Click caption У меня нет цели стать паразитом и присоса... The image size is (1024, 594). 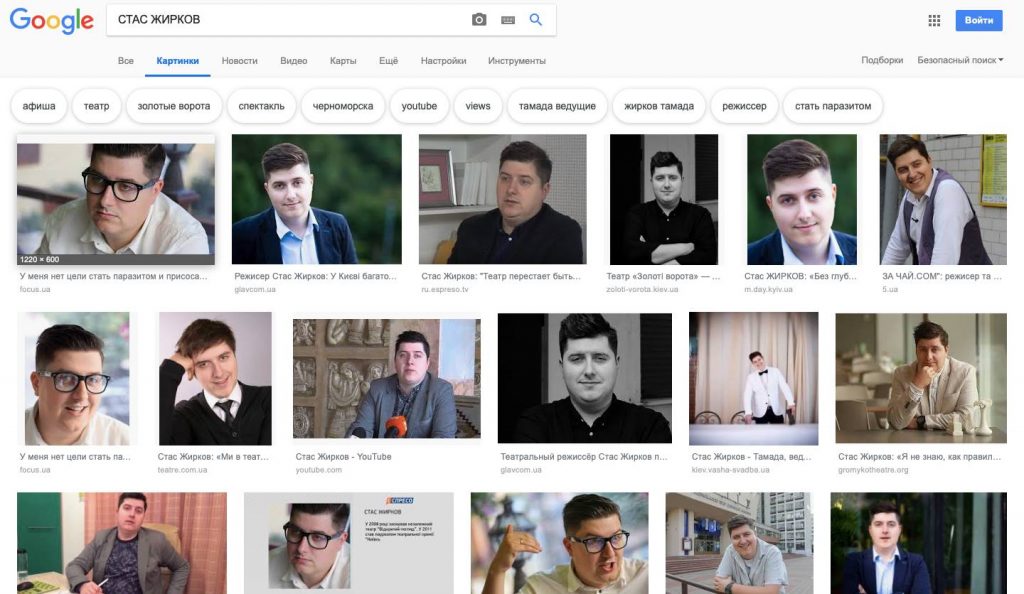(x=113, y=276)
